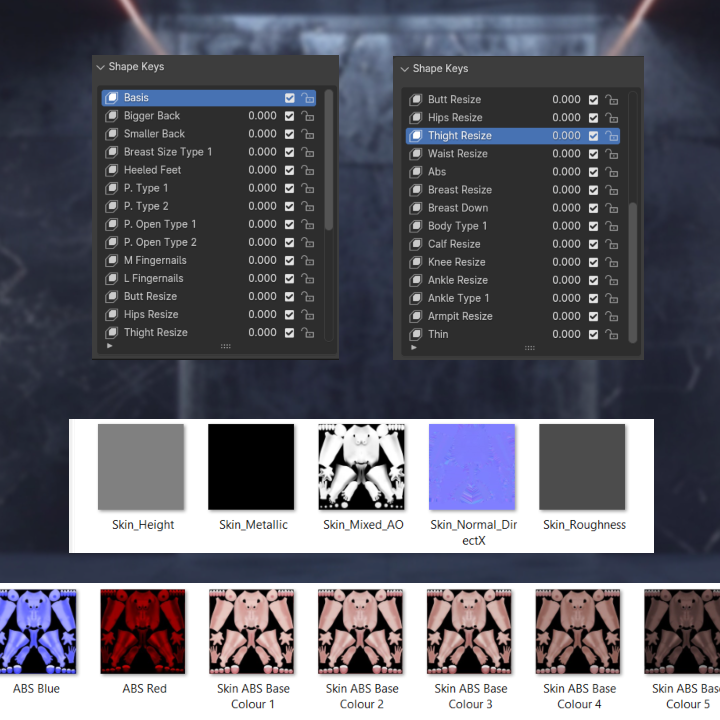Toggle lock icon on Basis row
This screenshot has width=720, height=720.
click(308, 98)
